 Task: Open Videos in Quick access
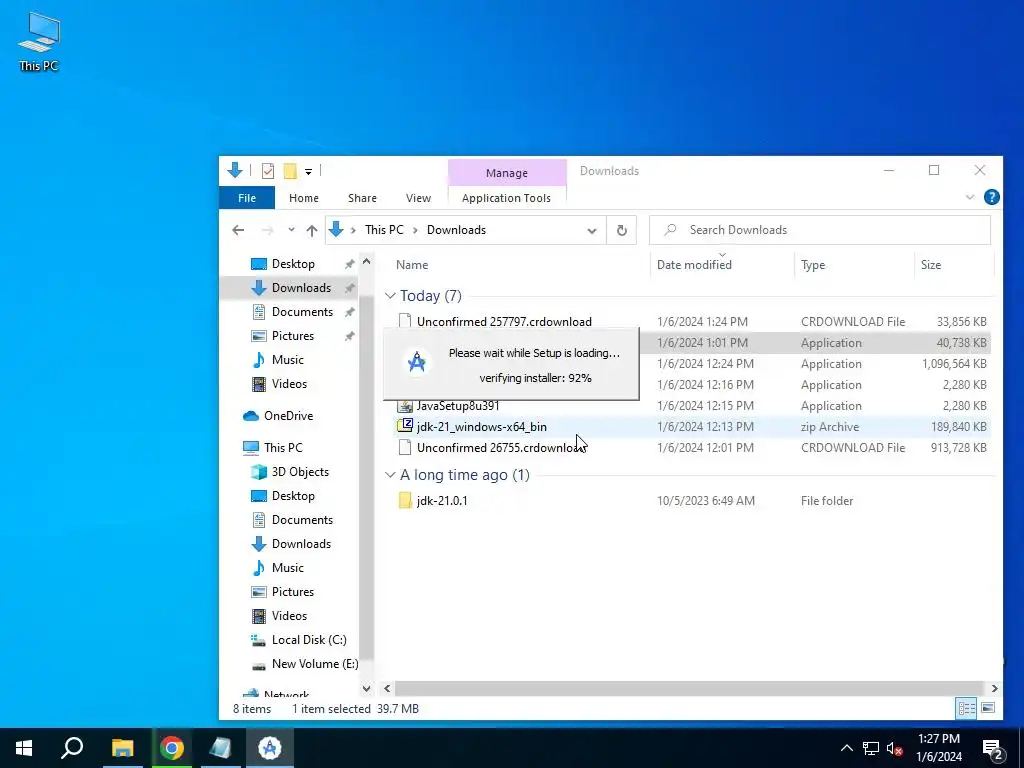pyautogui.click(x=289, y=384)
